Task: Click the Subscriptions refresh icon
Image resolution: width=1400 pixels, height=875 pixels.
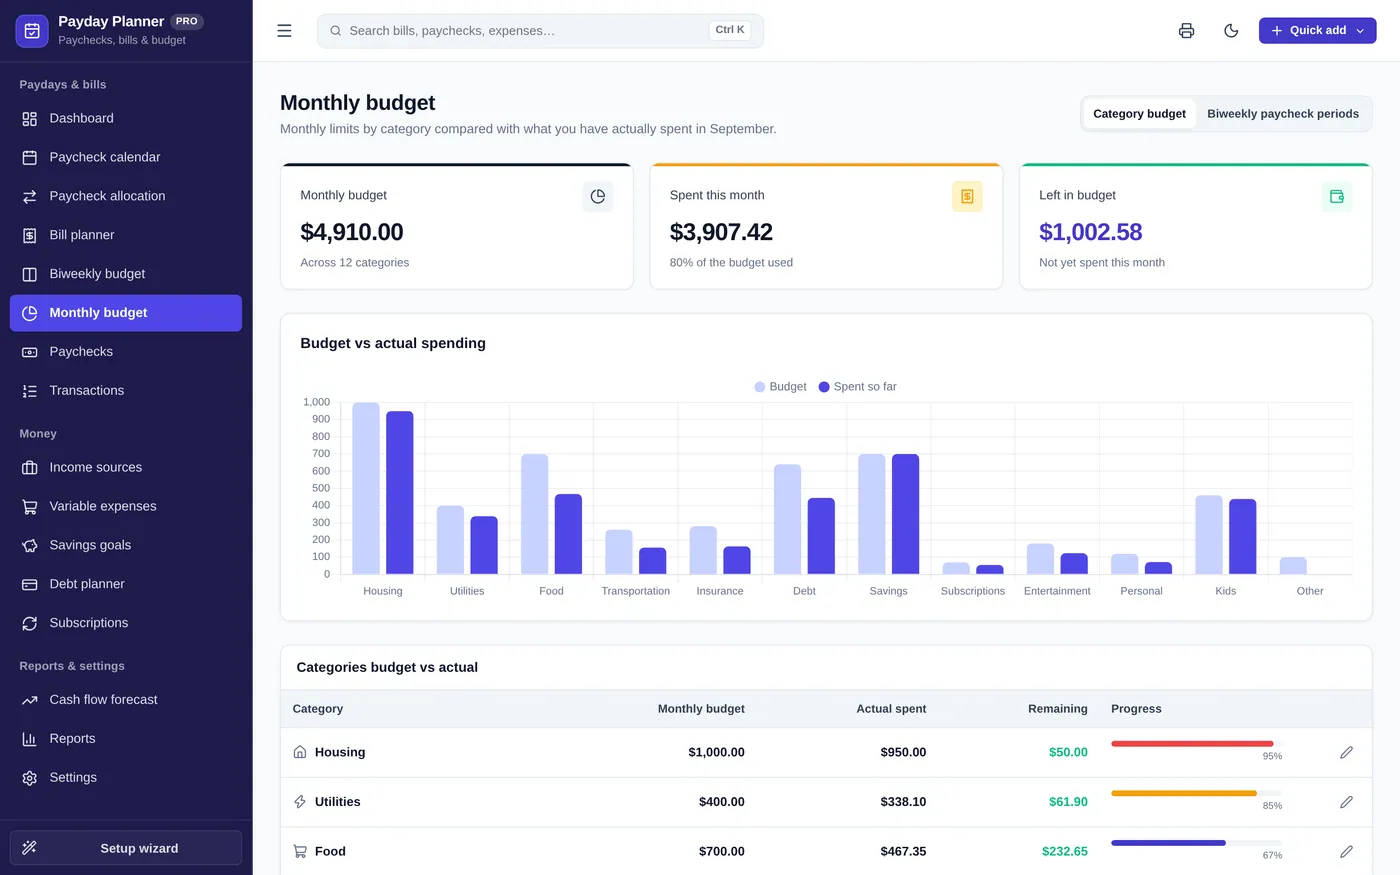Action: click(30, 623)
